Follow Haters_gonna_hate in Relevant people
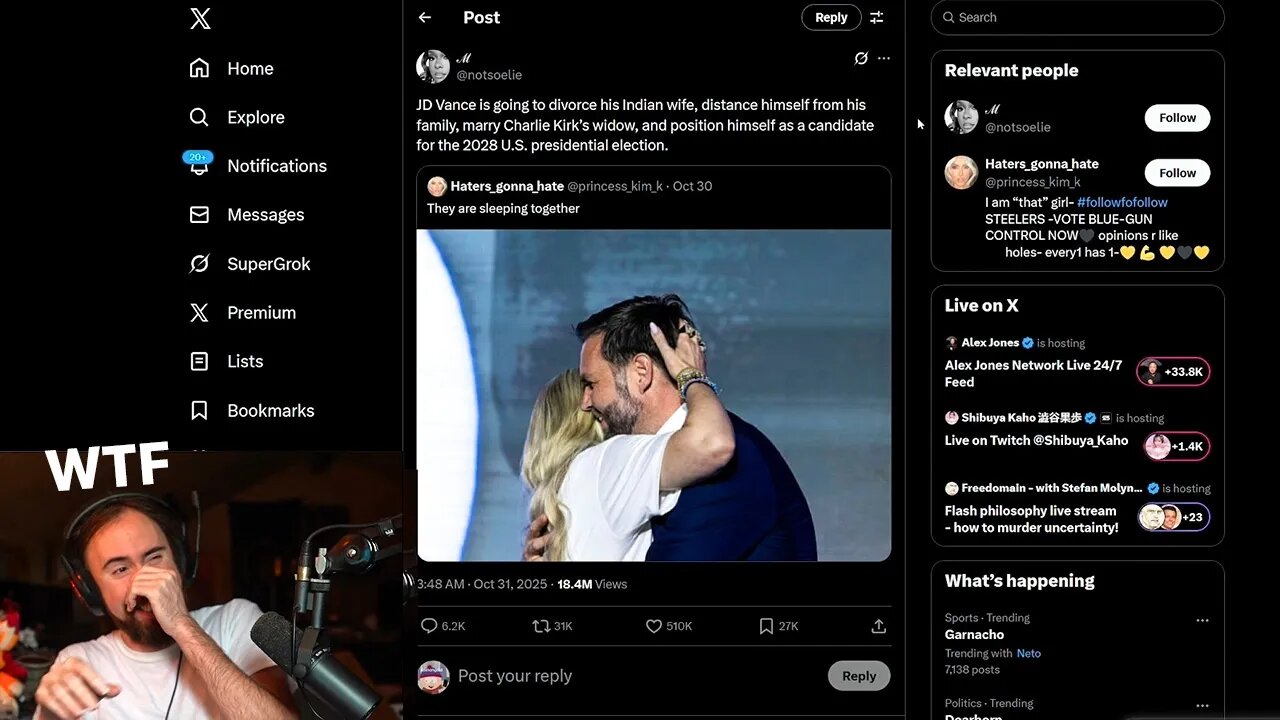This screenshot has width=1280, height=720. [1177, 173]
